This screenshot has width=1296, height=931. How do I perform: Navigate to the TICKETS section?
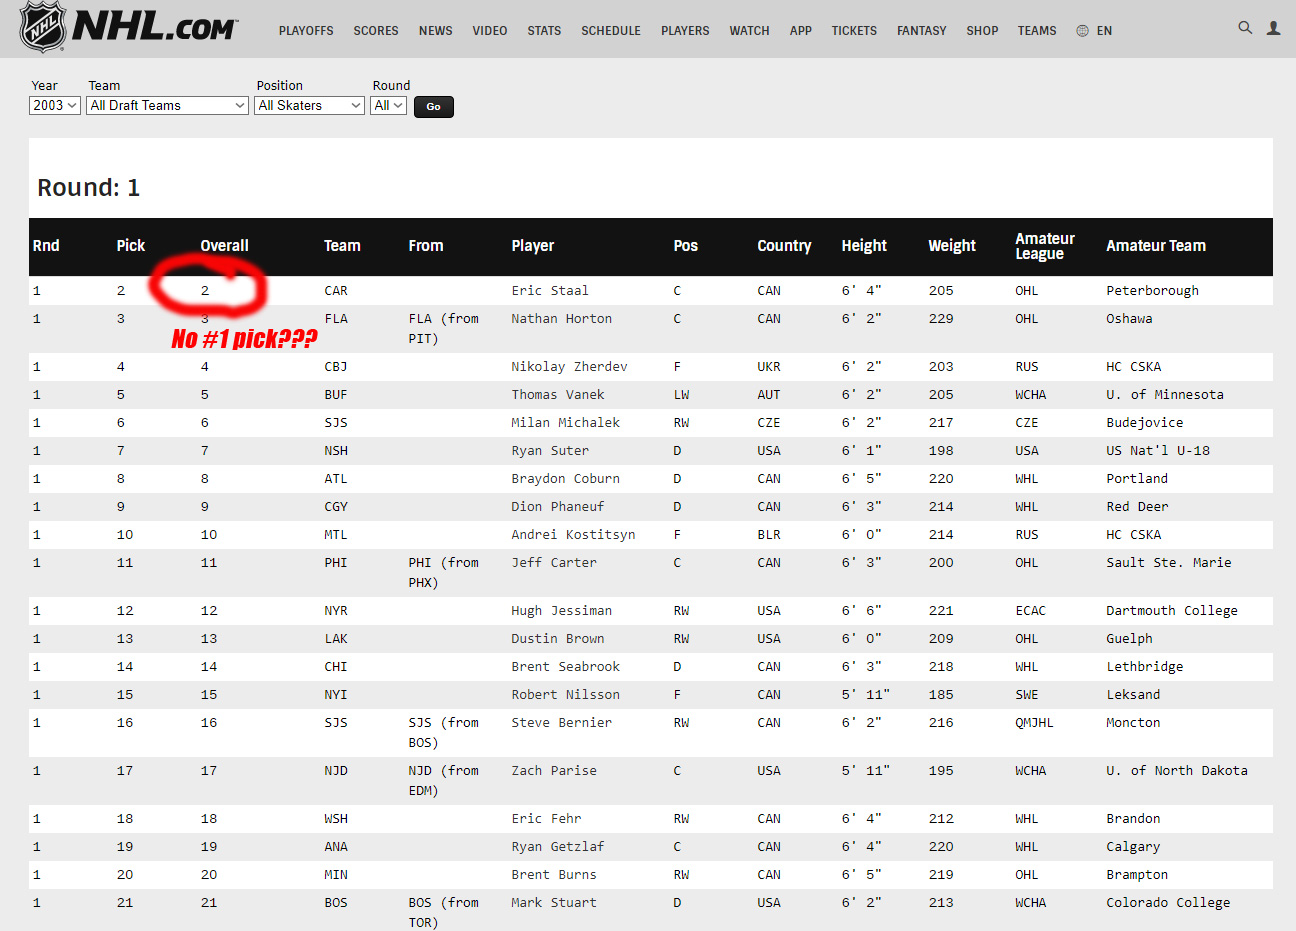[x=854, y=31]
